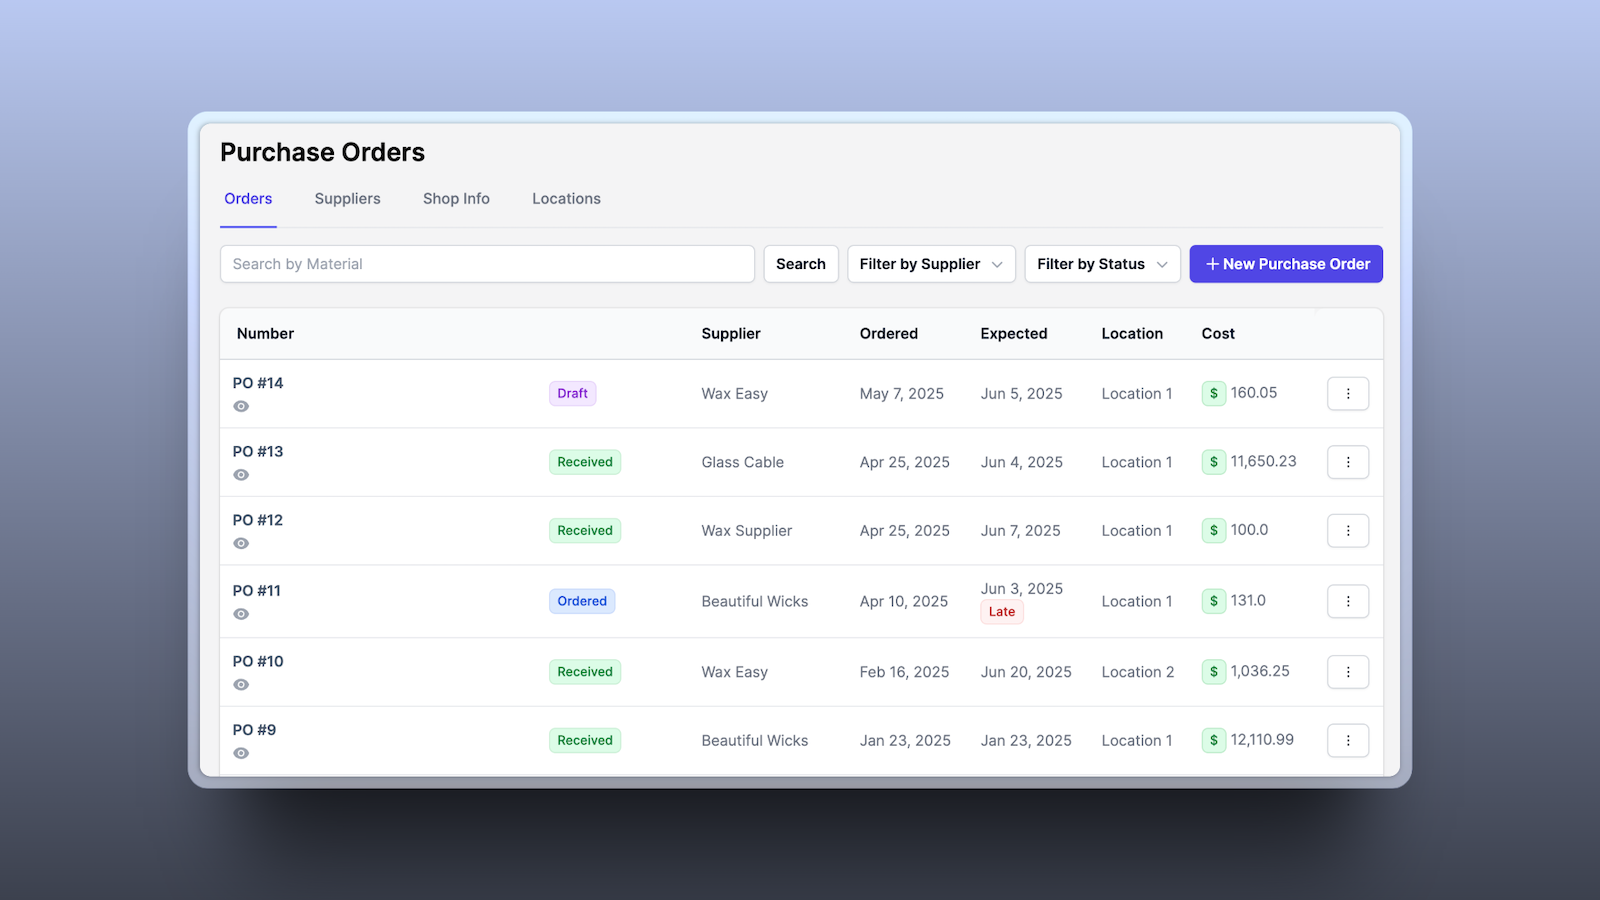Open purchase order PO #11
This screenshot has width=1600, height=900.
coord(257,591)
